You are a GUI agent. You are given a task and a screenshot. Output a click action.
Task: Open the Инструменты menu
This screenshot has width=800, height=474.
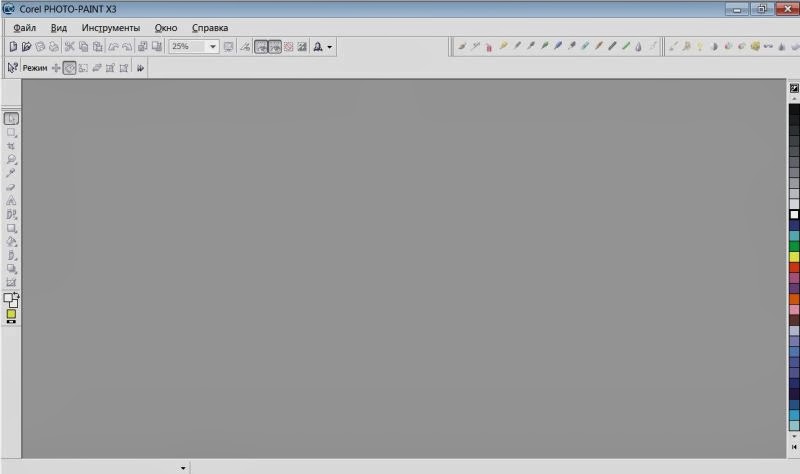click(111, 28)
